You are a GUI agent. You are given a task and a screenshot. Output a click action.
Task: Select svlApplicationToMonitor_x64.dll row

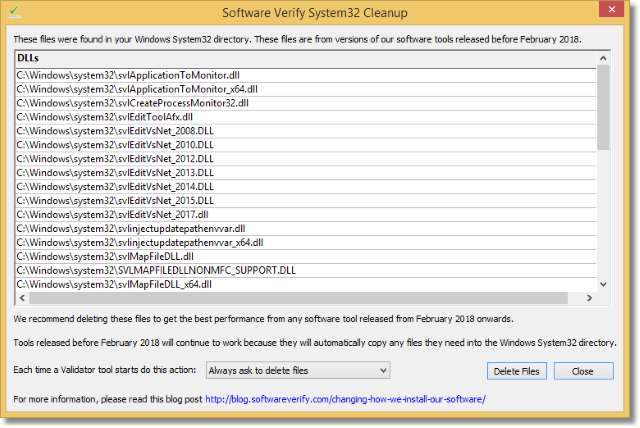click(306, 89)
